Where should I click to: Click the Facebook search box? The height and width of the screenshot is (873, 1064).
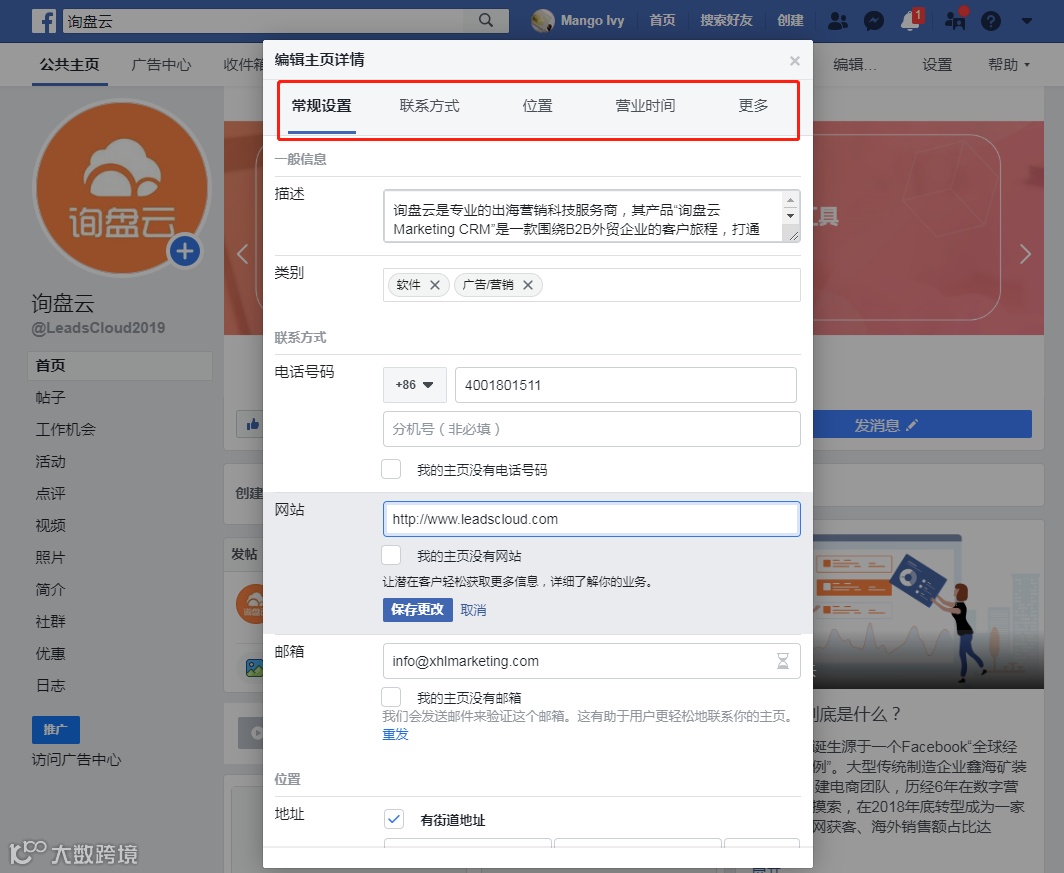(x=265, y=21)
